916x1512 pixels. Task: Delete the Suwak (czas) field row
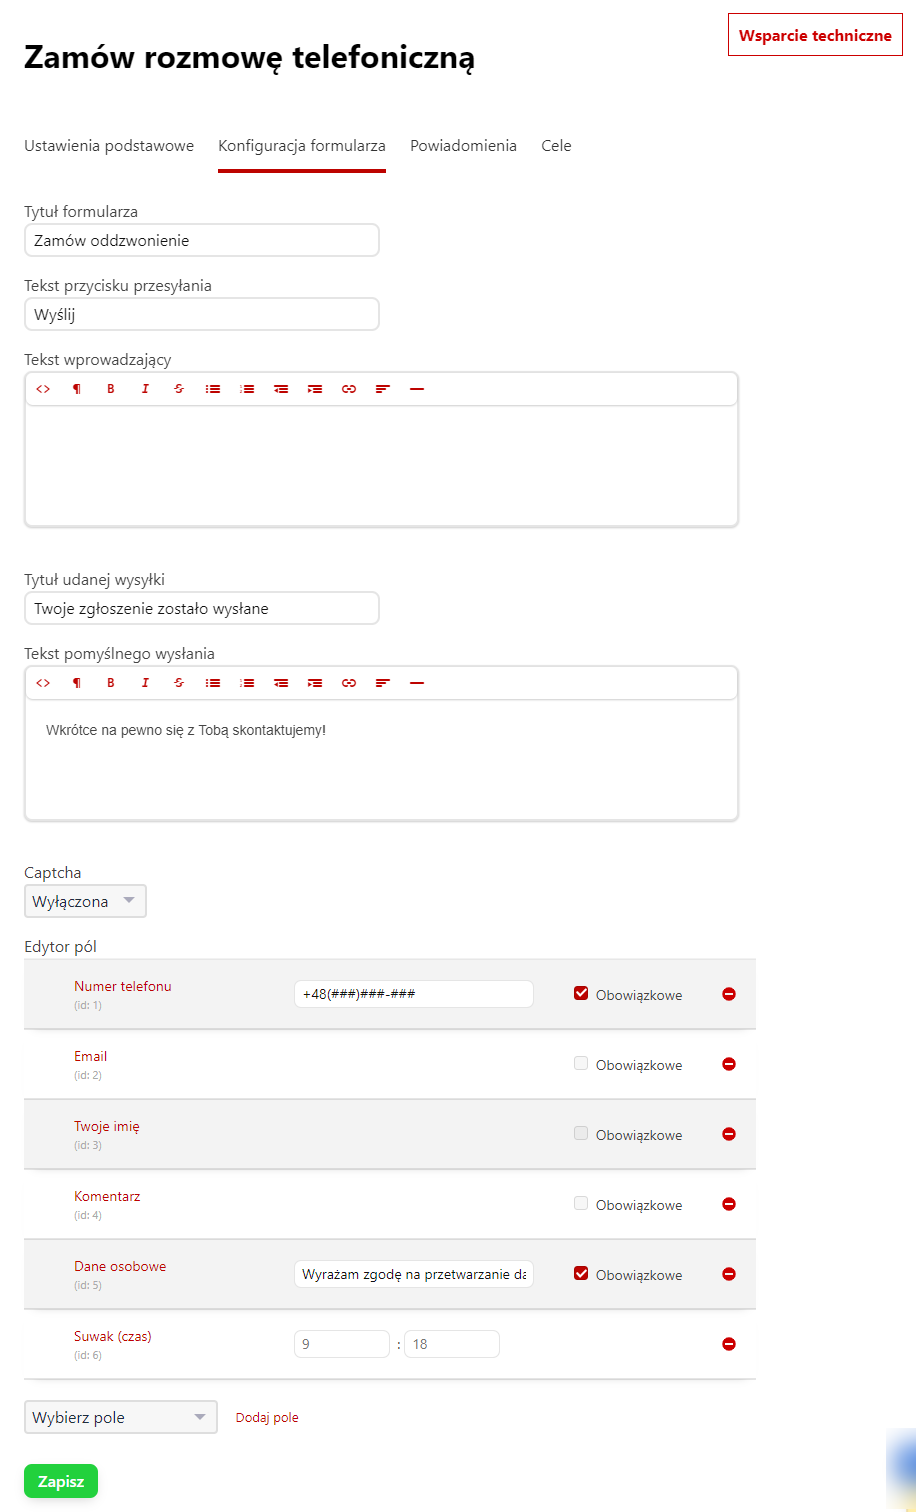(x=729, y=1344)
